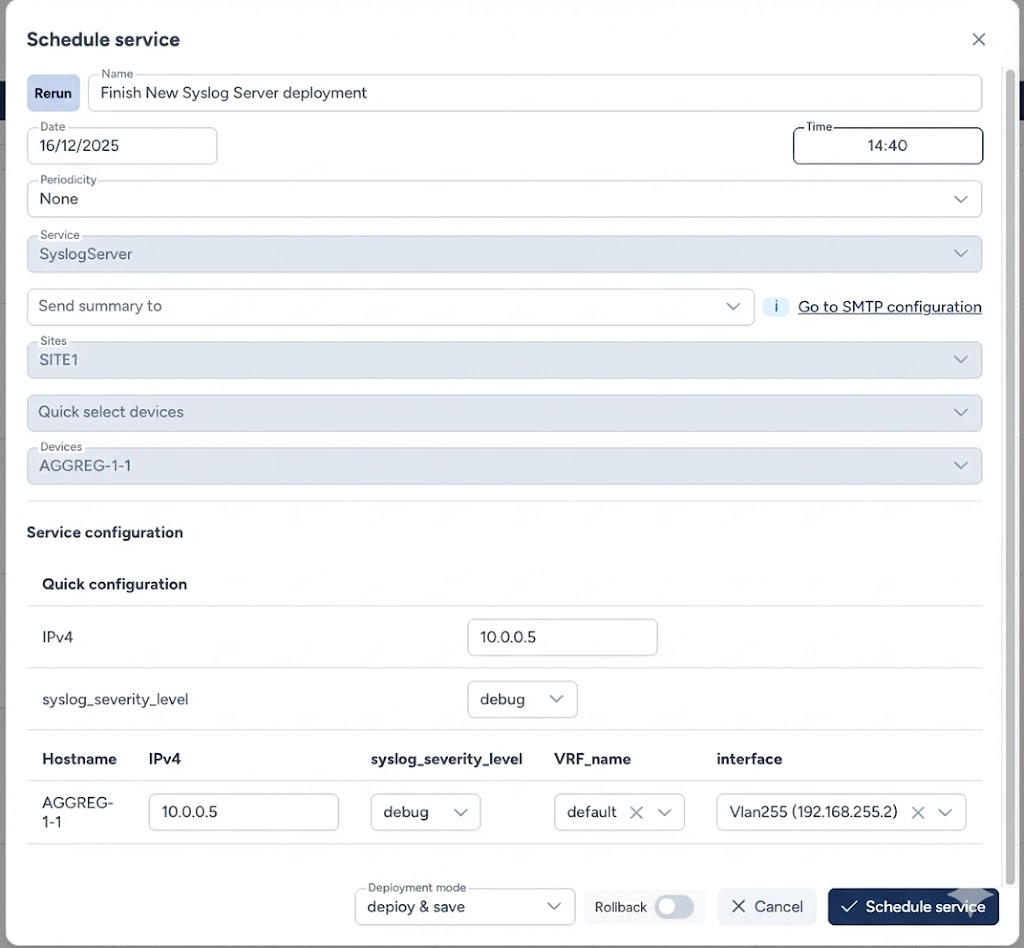This screenshot has width=1024, height=948.
Task: Go to SMTP configuration
Action: pos(889,307)
